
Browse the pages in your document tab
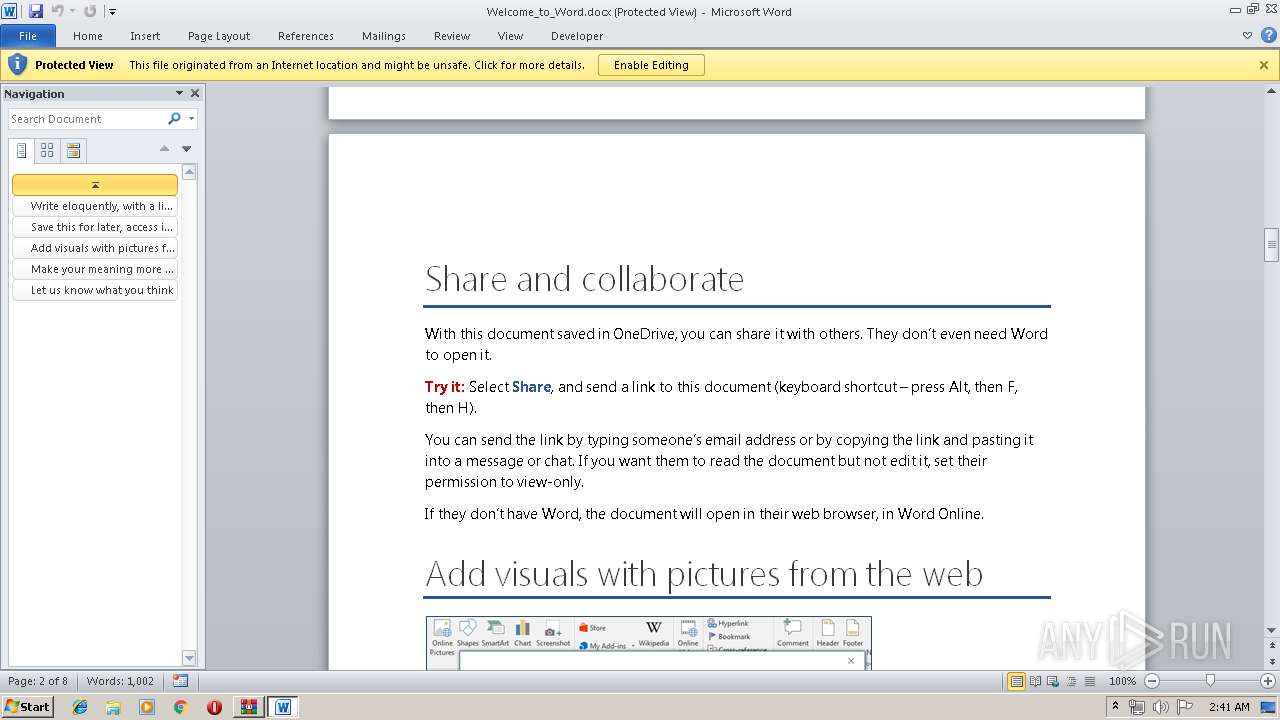[x=47, y=151]
